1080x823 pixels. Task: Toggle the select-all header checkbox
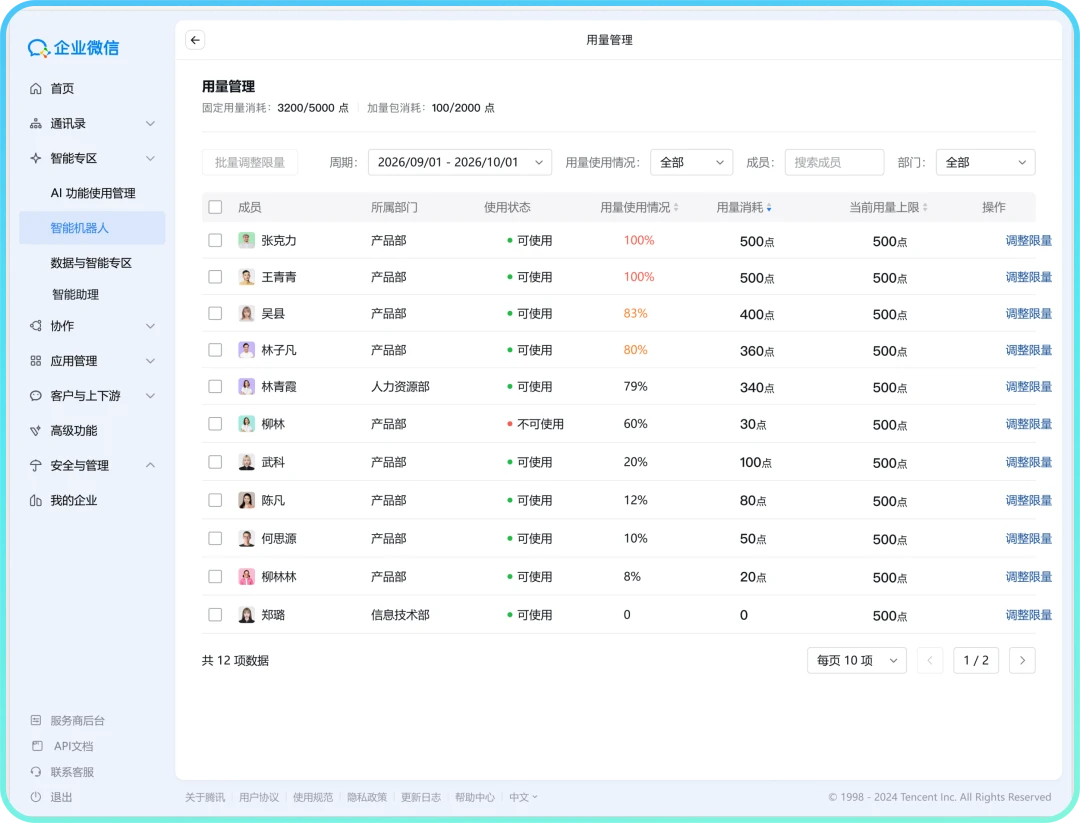(216, 207)
